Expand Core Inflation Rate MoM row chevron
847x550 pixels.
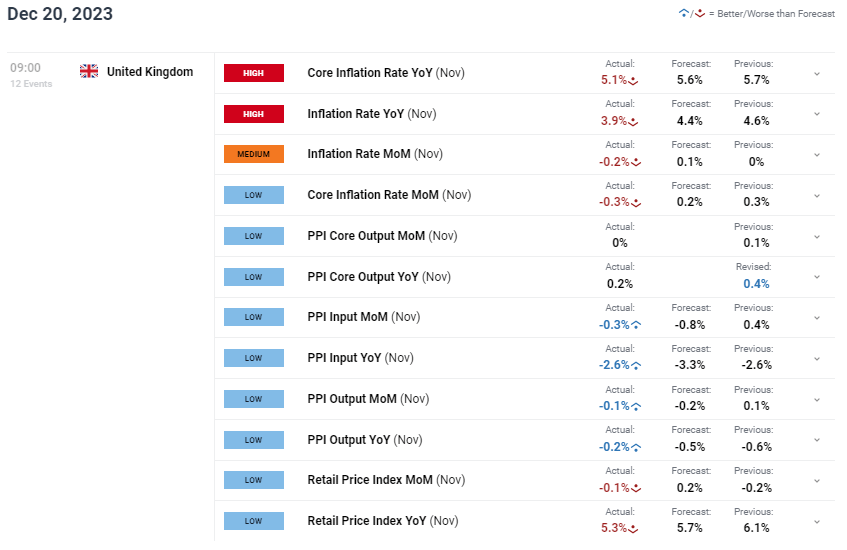pos(817,196)
